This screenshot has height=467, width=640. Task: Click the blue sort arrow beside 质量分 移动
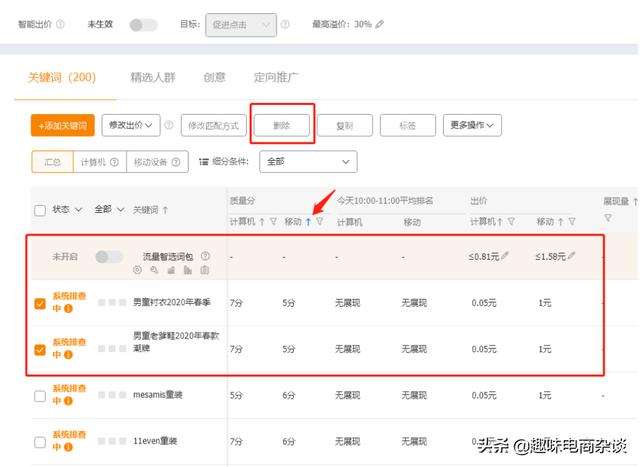308,222
